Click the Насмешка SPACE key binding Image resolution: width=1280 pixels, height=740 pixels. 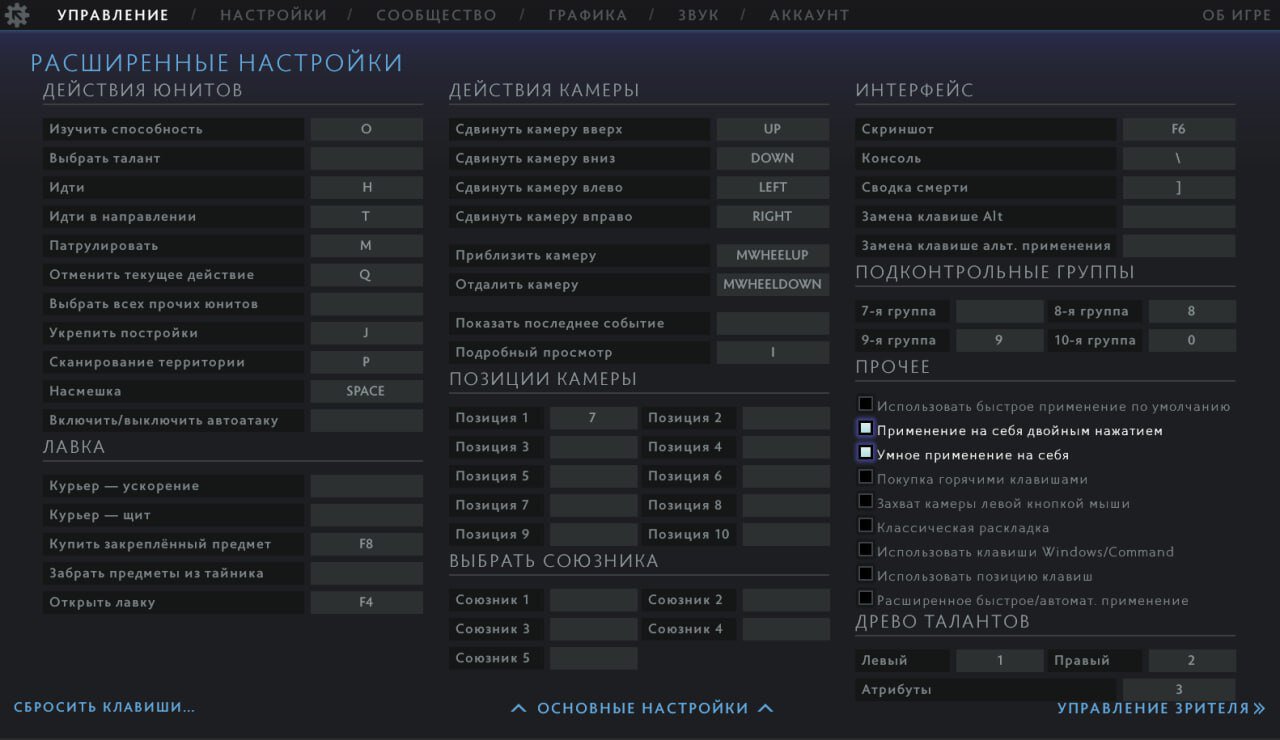click(366, 391)
